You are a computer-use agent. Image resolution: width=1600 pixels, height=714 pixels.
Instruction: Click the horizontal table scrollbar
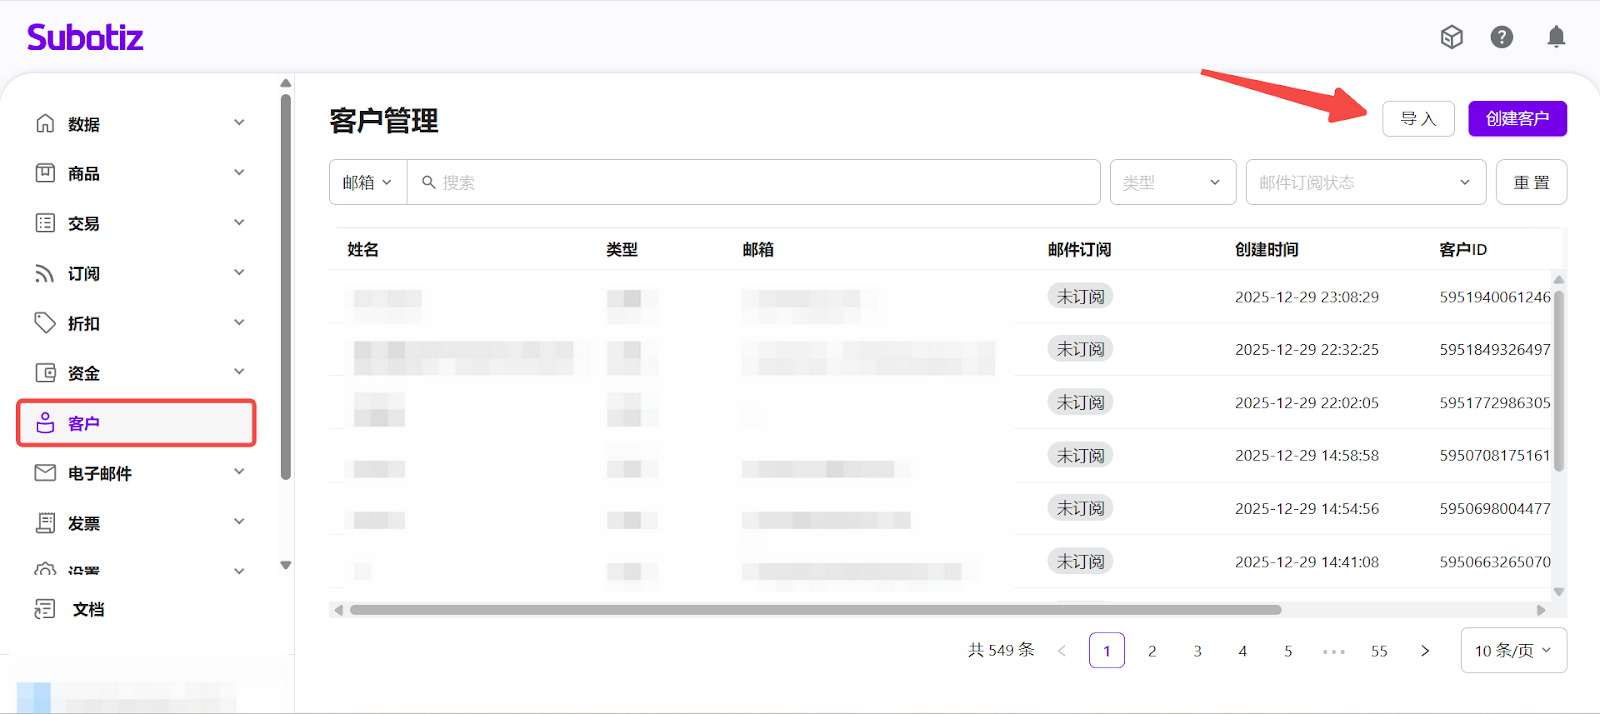[x=815, y=610]
